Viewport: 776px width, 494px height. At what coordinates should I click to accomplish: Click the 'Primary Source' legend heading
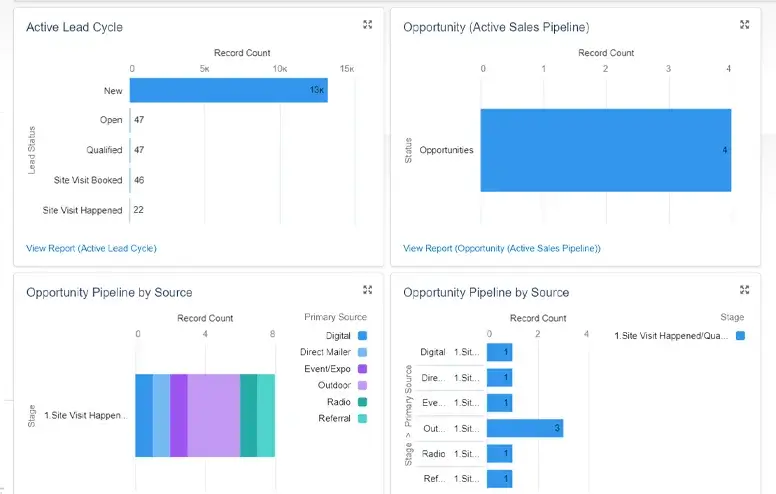pos(336,317)
